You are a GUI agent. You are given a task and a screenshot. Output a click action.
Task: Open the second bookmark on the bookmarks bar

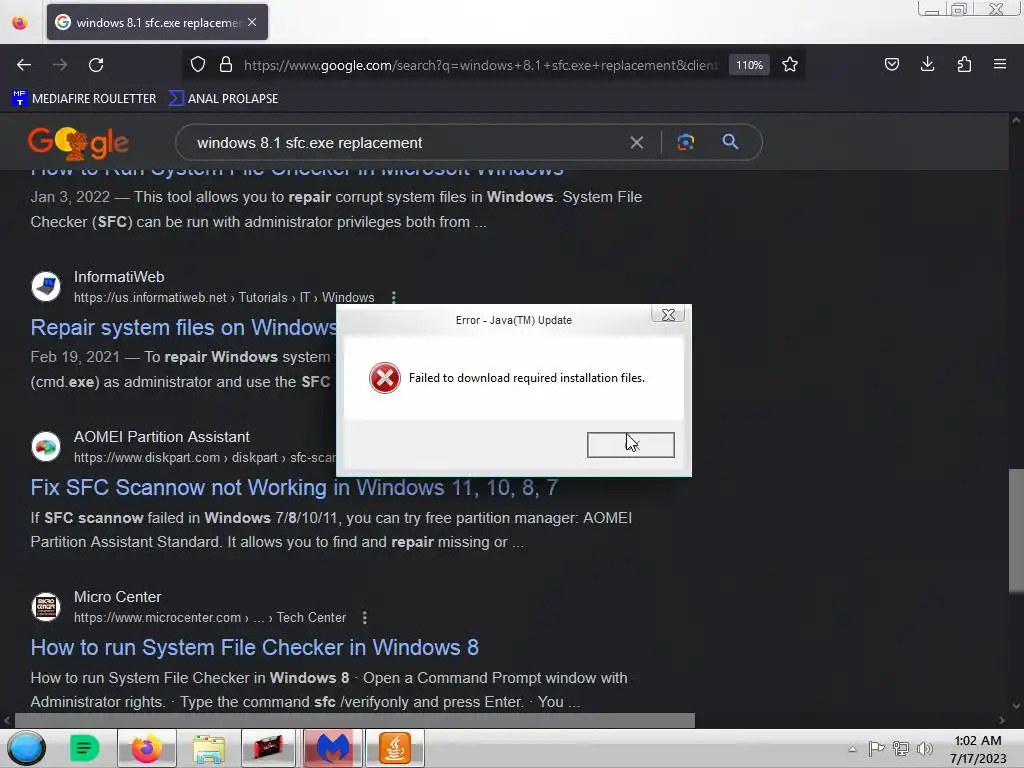coord(223,99)
